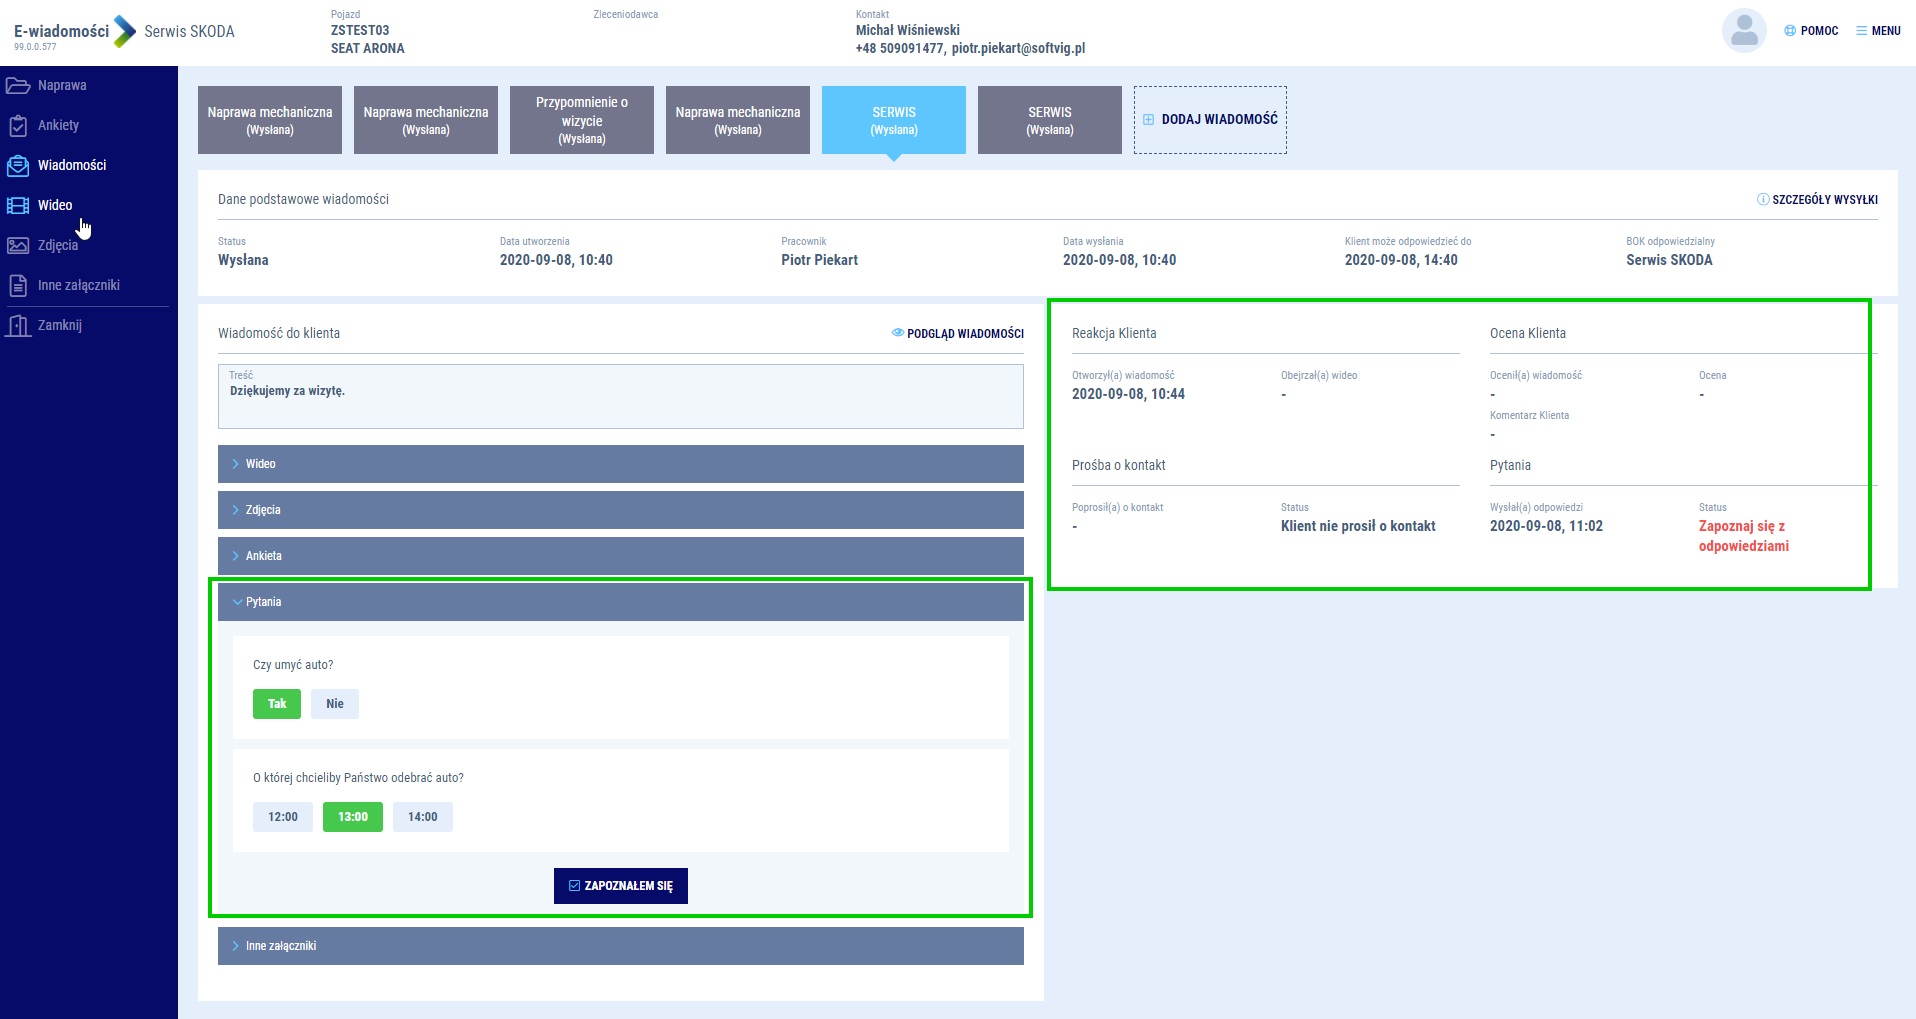The width and height of the screenshot is (1916, 1019).
Task: Click the ZAPOZNAŁEM SIĘ button
Action: (620, 886)
